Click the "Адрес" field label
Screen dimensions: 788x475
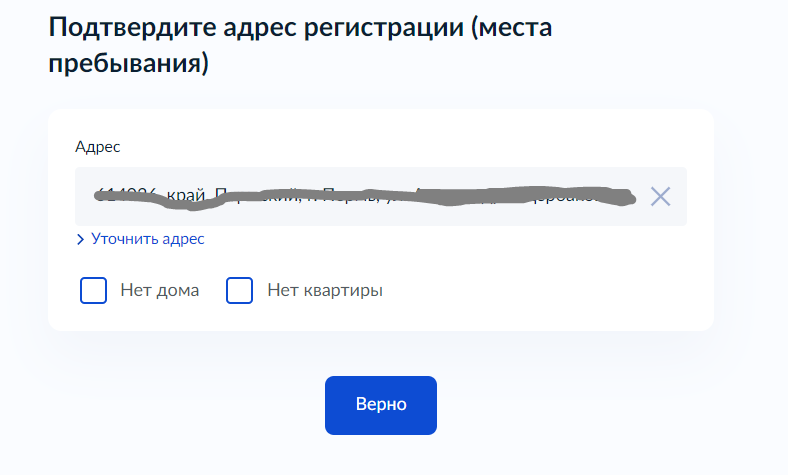[98, 147]
